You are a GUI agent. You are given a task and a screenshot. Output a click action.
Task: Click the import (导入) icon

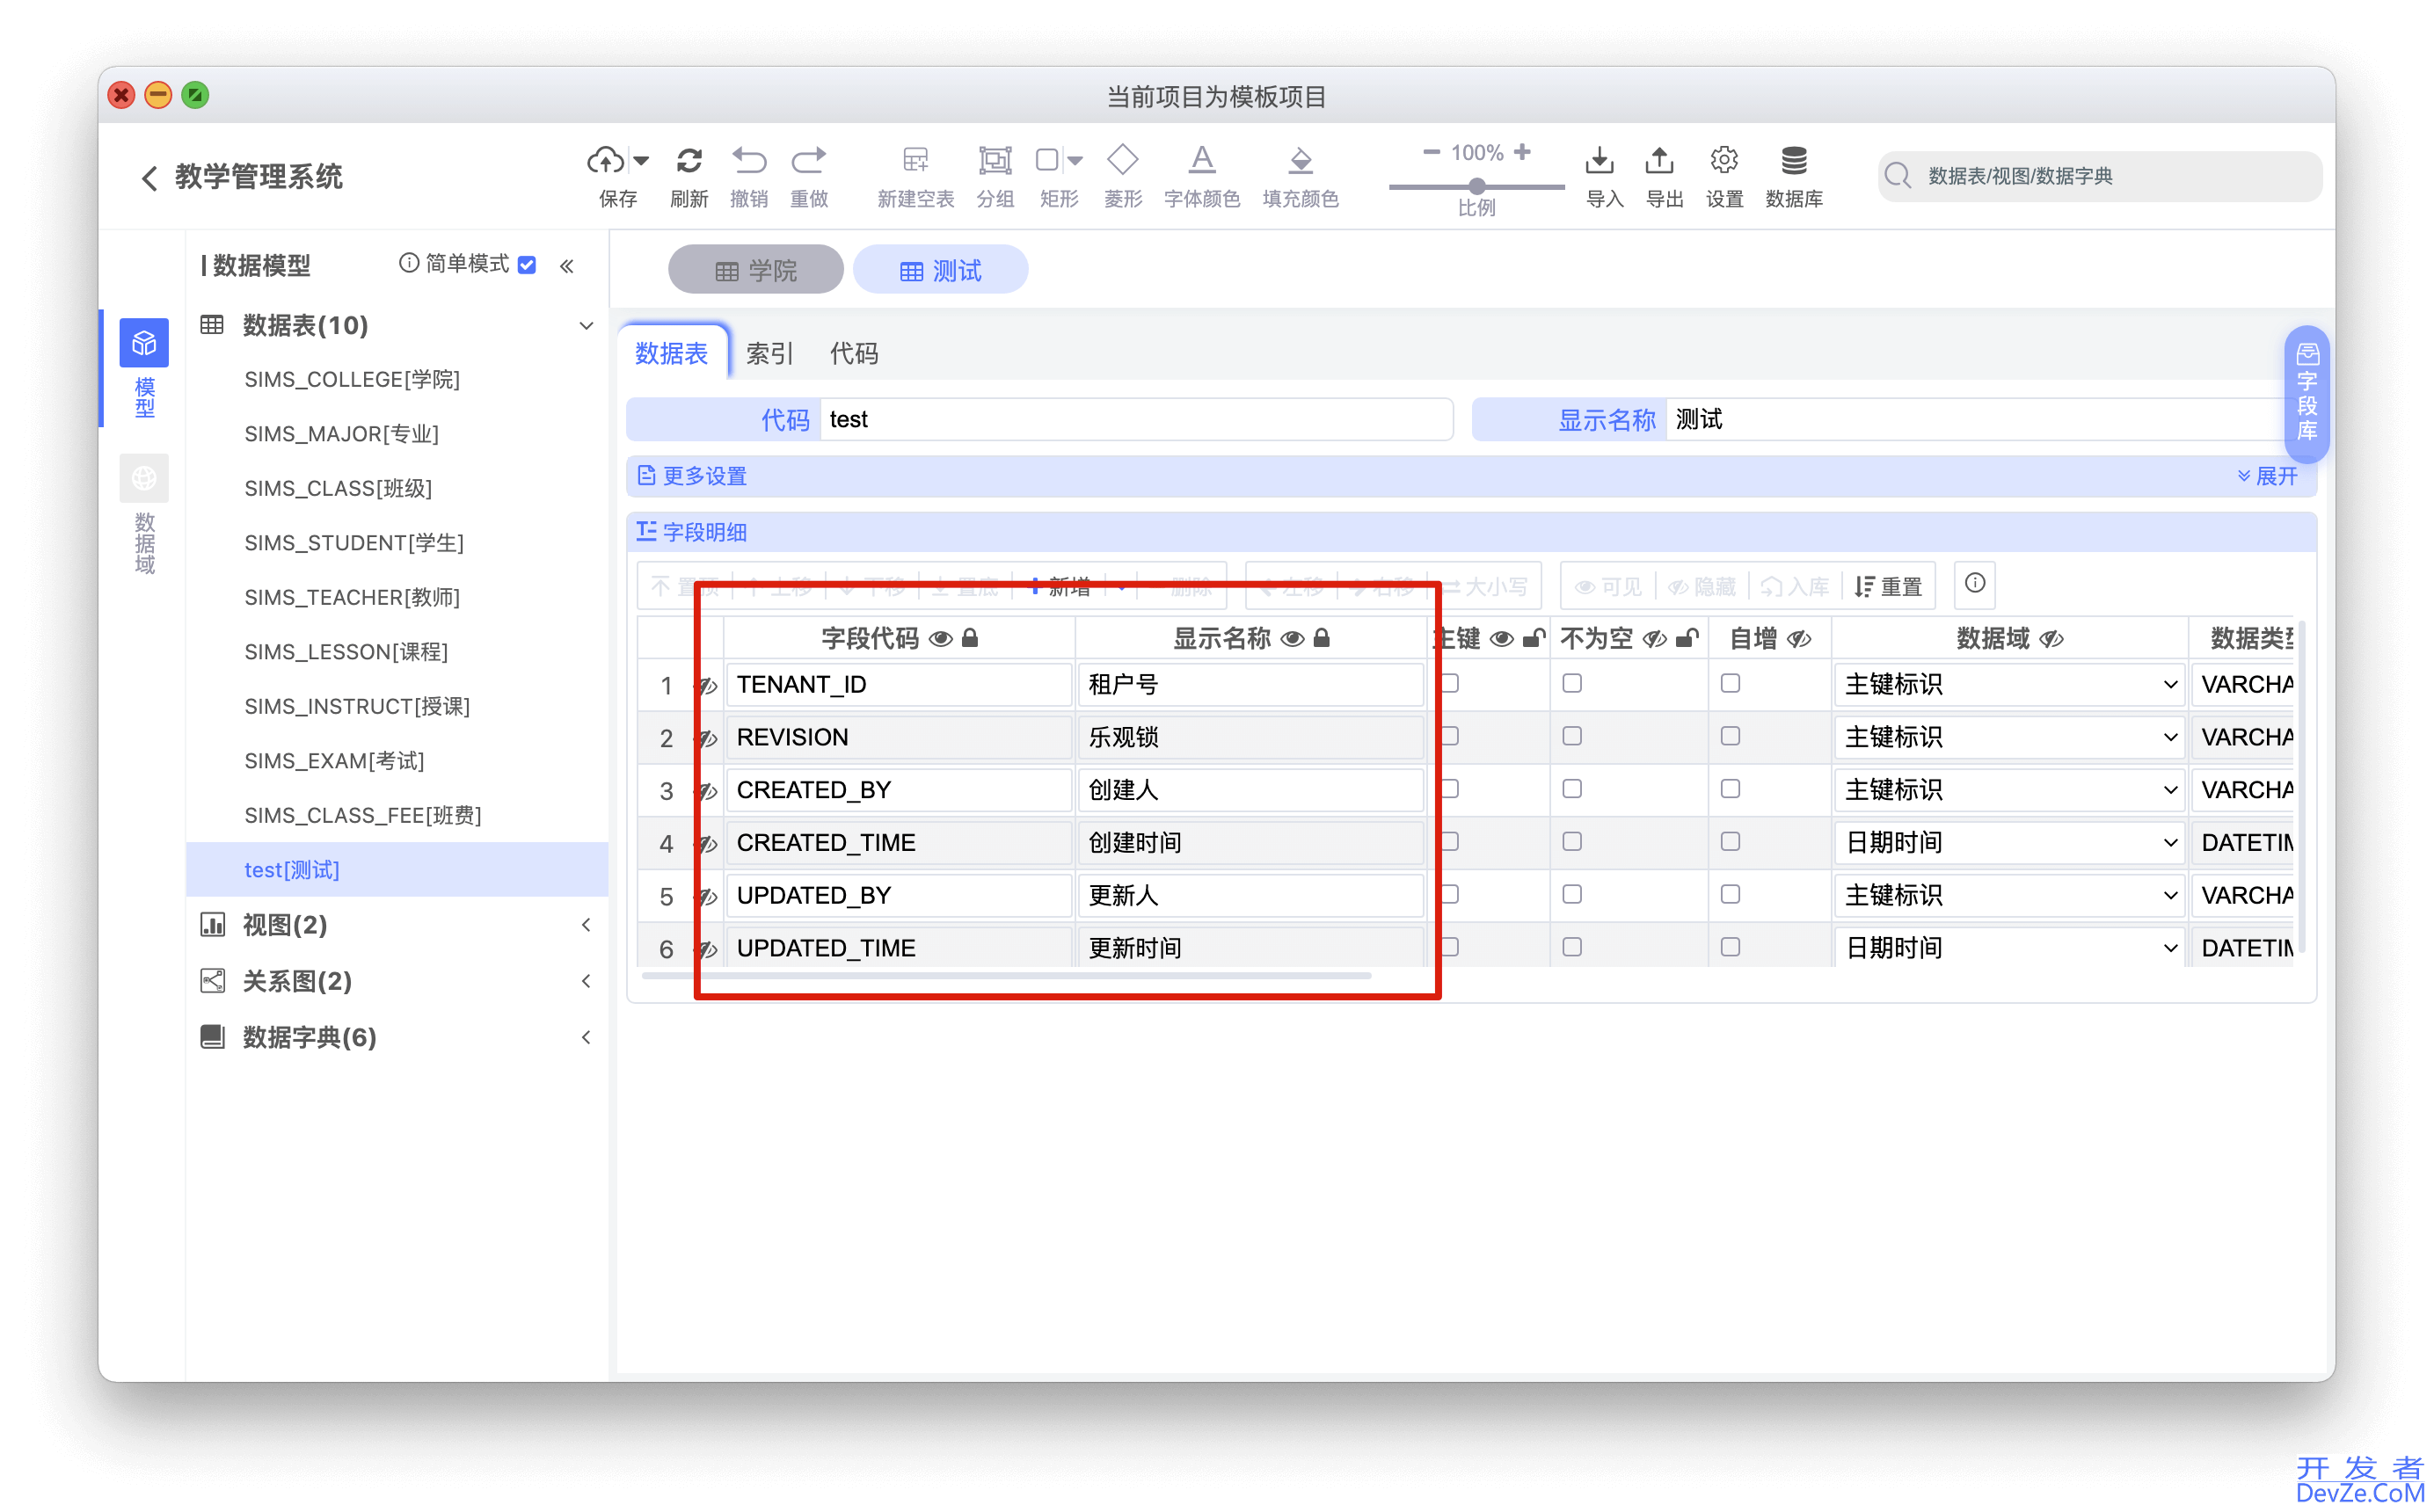(x=1600, y=160)
